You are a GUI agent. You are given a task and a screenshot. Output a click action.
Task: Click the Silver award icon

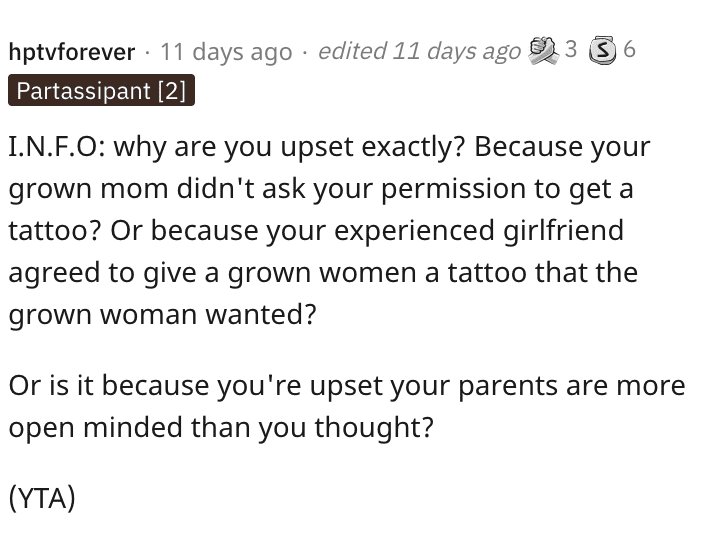click(x=603, y=49)
